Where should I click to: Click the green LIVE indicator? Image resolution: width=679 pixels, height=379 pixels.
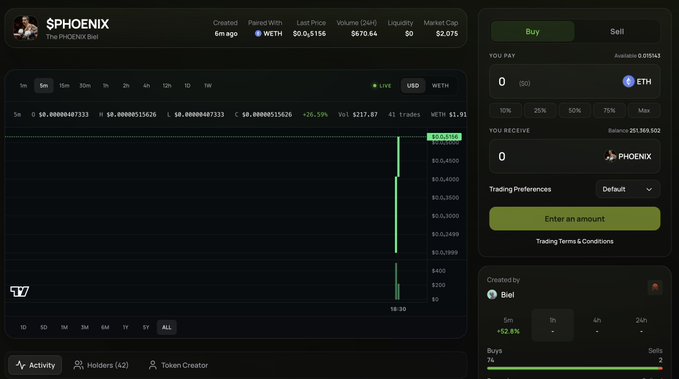click(x=382, y=86)
